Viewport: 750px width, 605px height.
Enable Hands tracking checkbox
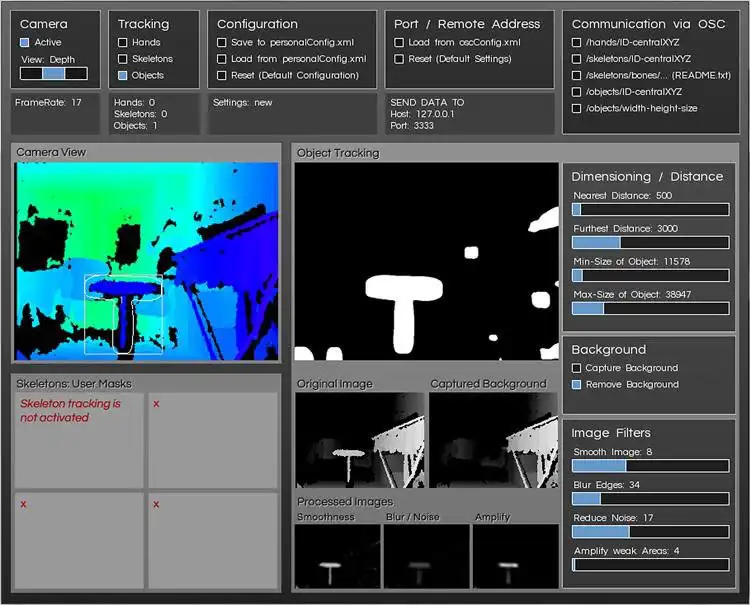pyautogui.click(x=122, y=43)
